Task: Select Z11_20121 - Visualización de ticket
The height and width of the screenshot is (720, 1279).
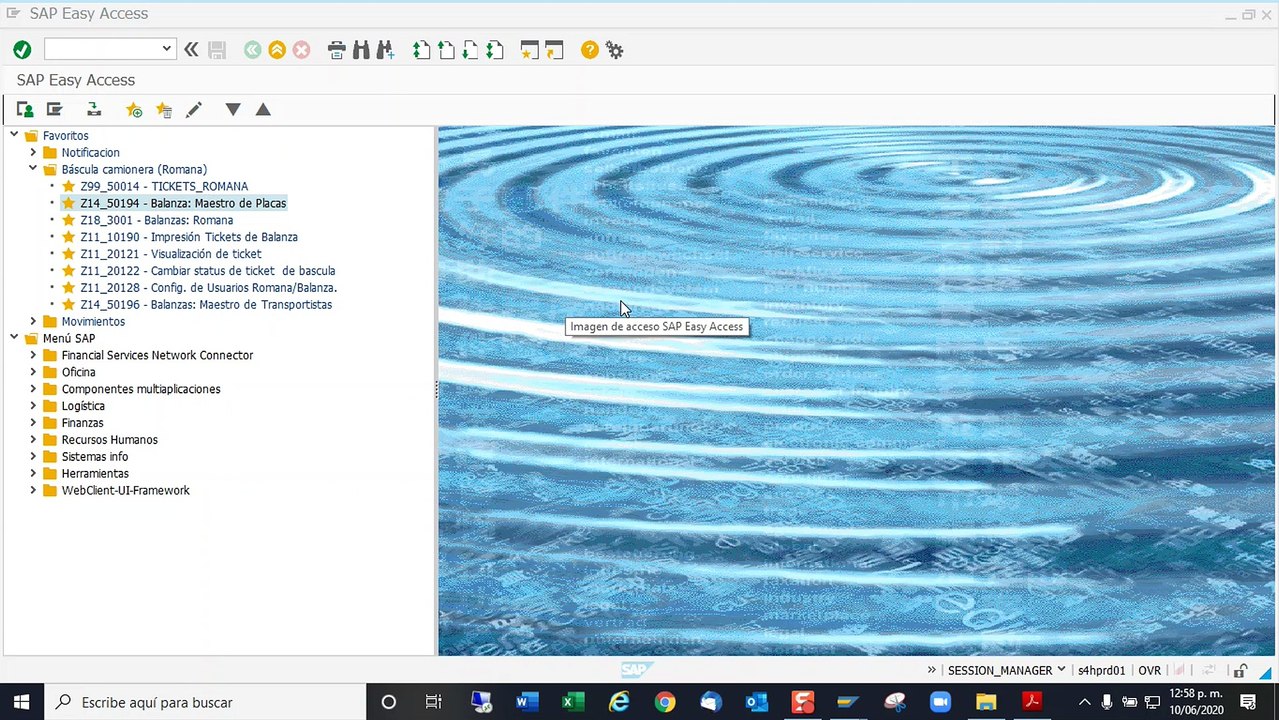Action: click(171, 254)
